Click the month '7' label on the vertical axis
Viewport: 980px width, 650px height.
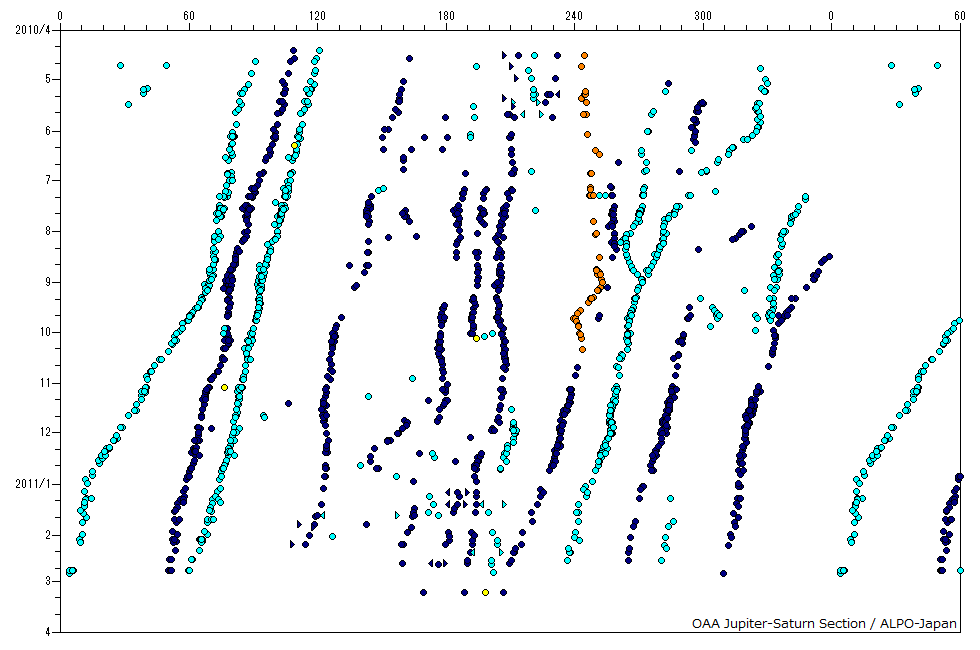pos(48,181)
